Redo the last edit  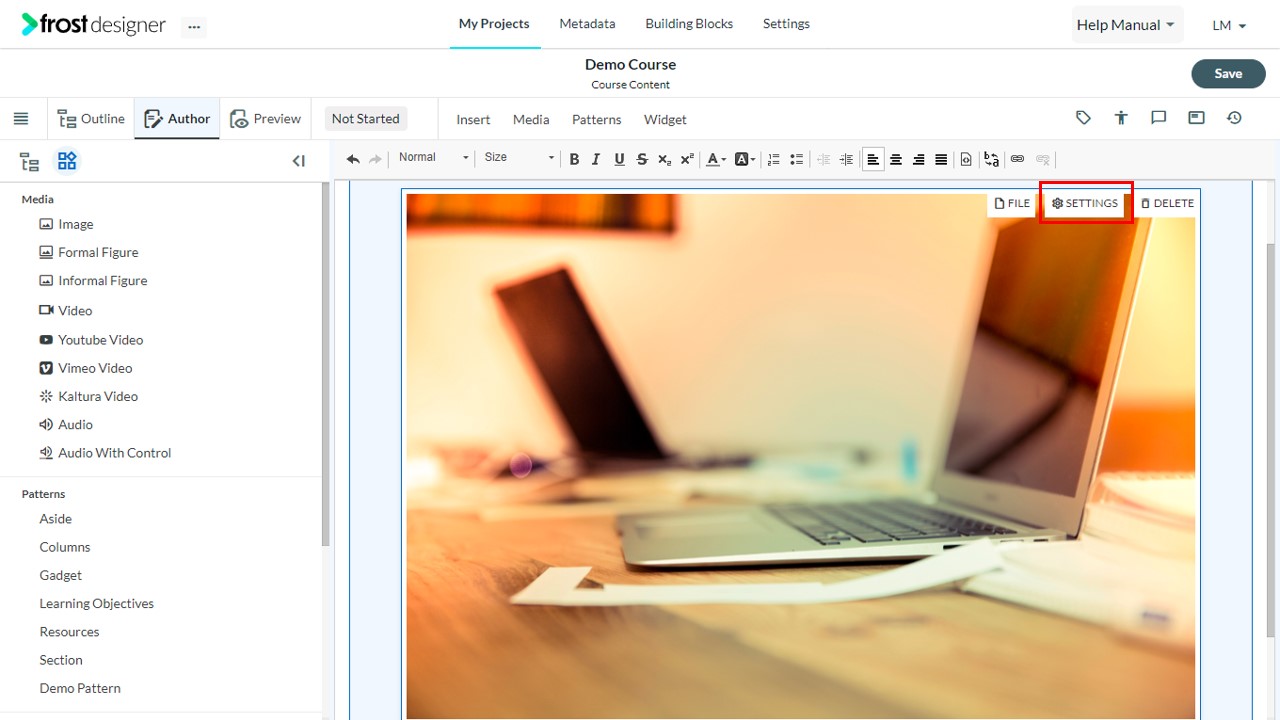tap(376, 159)
